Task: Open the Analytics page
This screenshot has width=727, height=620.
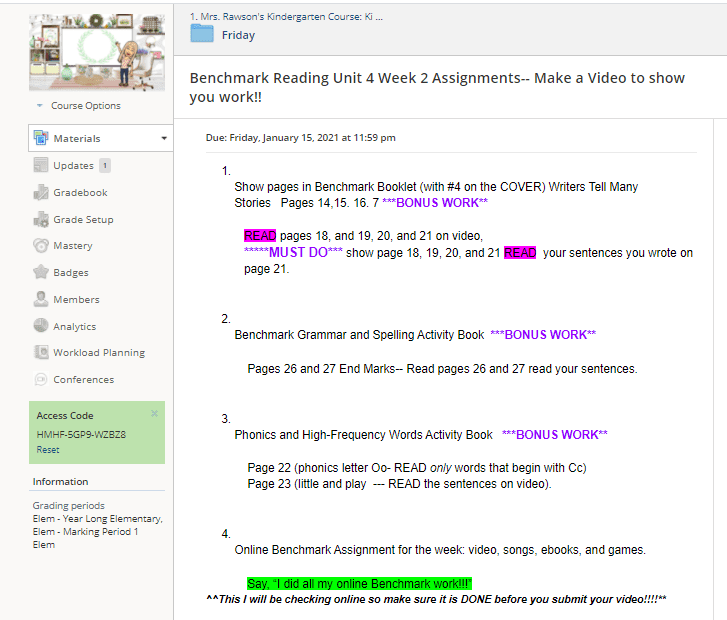Action: [75, 326]
